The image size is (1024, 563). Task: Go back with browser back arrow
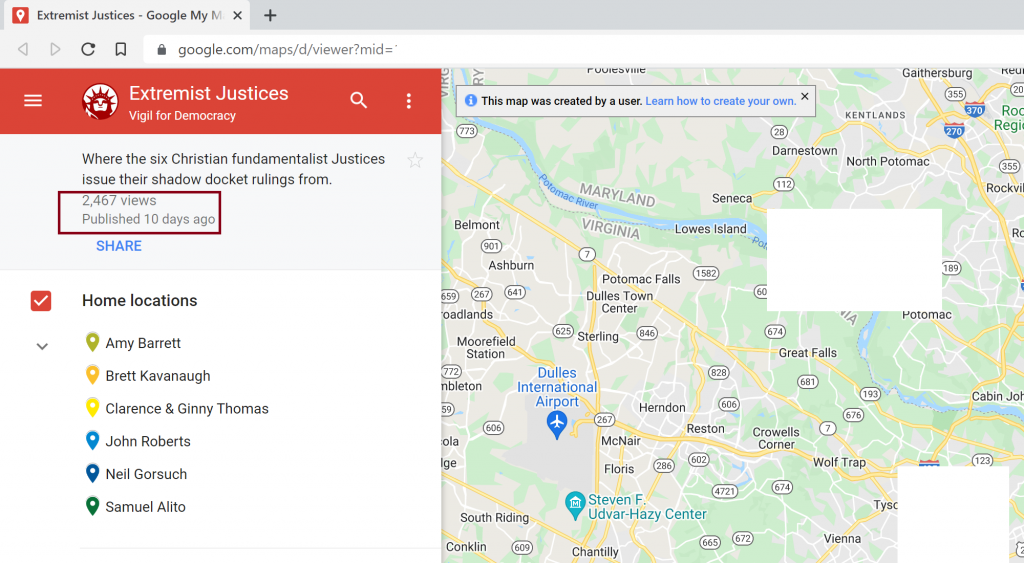[x=23, y=50]
